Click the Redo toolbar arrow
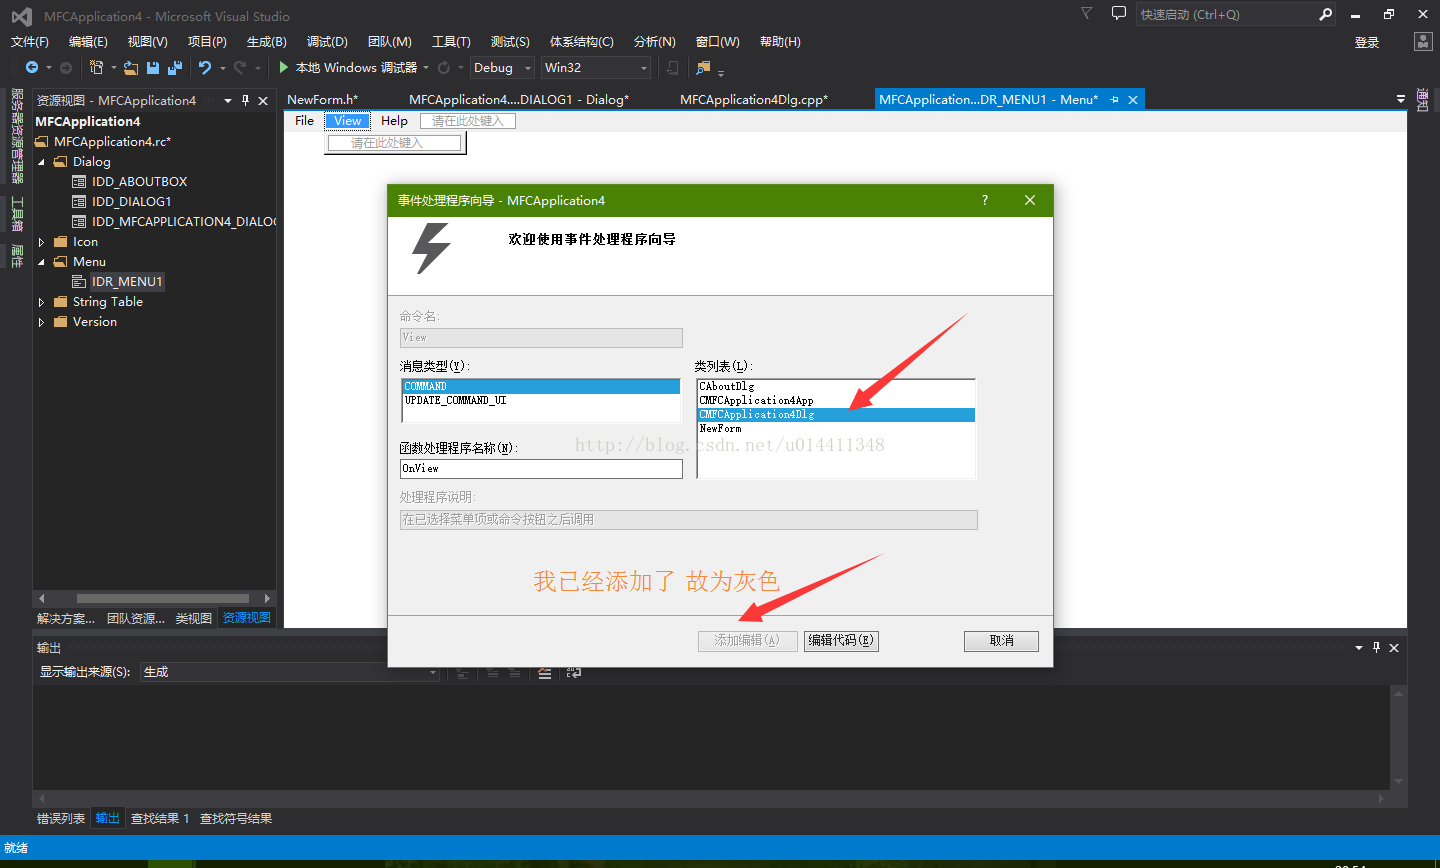The width and height of the screenshot is (1440, 868). click(x=240, y=67)
